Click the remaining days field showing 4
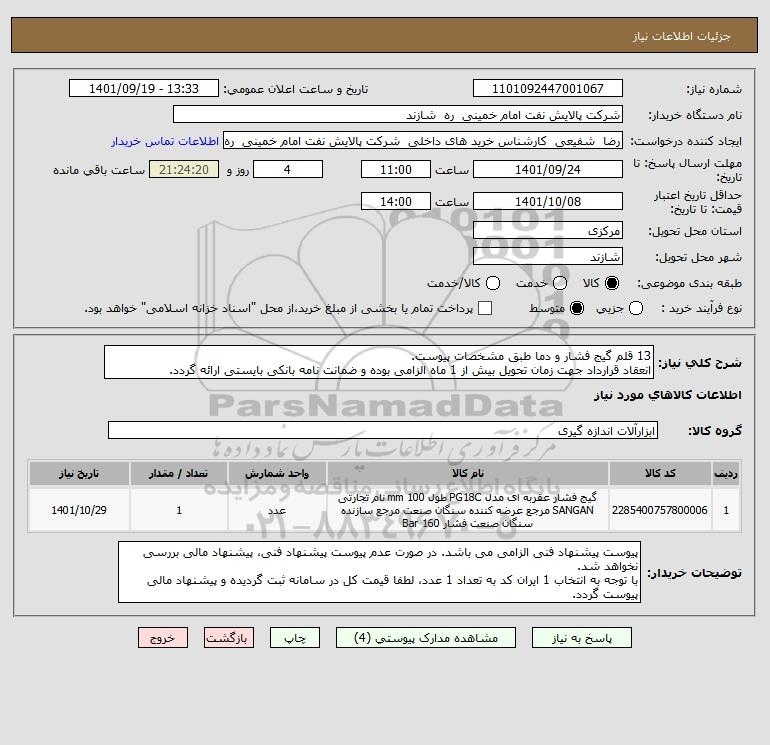 tap(288, 169)
